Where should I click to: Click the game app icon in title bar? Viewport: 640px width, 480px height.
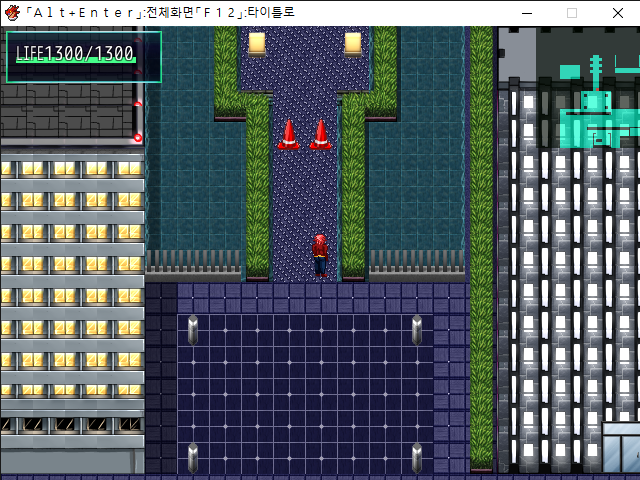coord(13,13)
